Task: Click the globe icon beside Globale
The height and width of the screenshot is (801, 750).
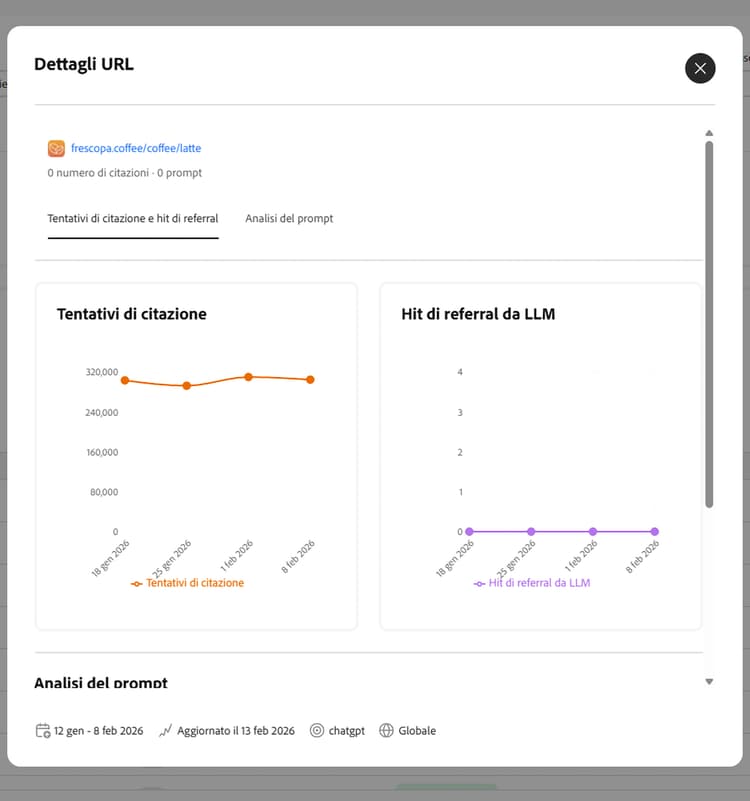Action: tap(387, 731)
